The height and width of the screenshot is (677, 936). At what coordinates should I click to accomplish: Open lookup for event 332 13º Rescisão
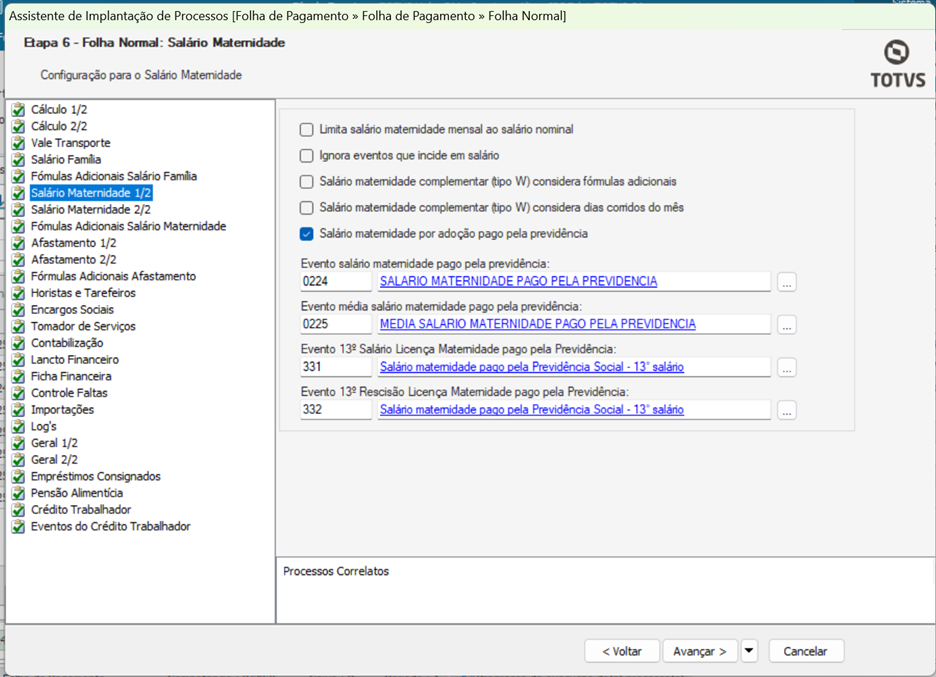[787, 410]
